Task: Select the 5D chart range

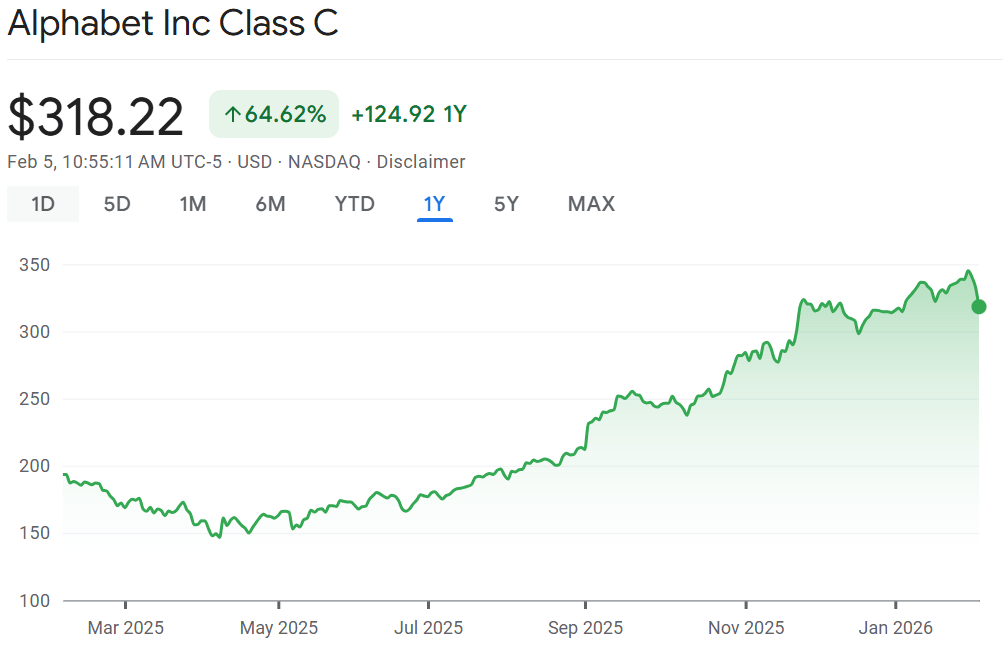Action: 117,204
